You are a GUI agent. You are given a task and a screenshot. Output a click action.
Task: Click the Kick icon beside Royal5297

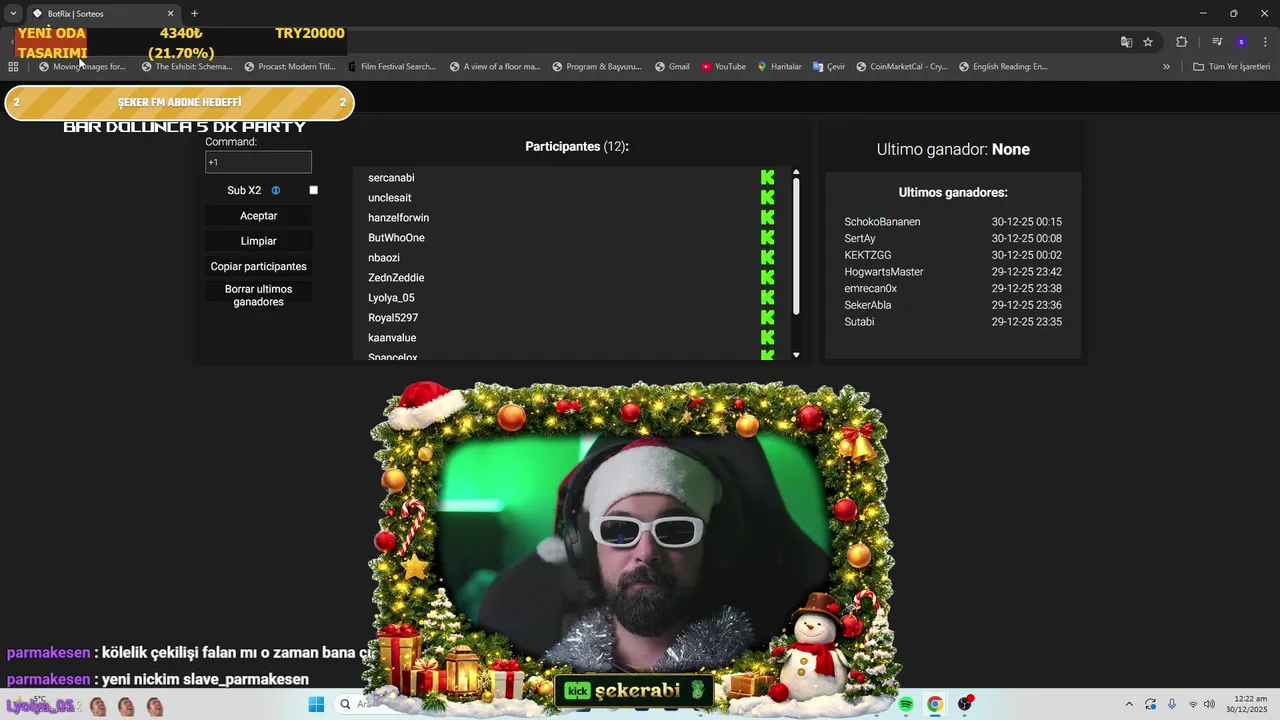[x=767, y=318]
